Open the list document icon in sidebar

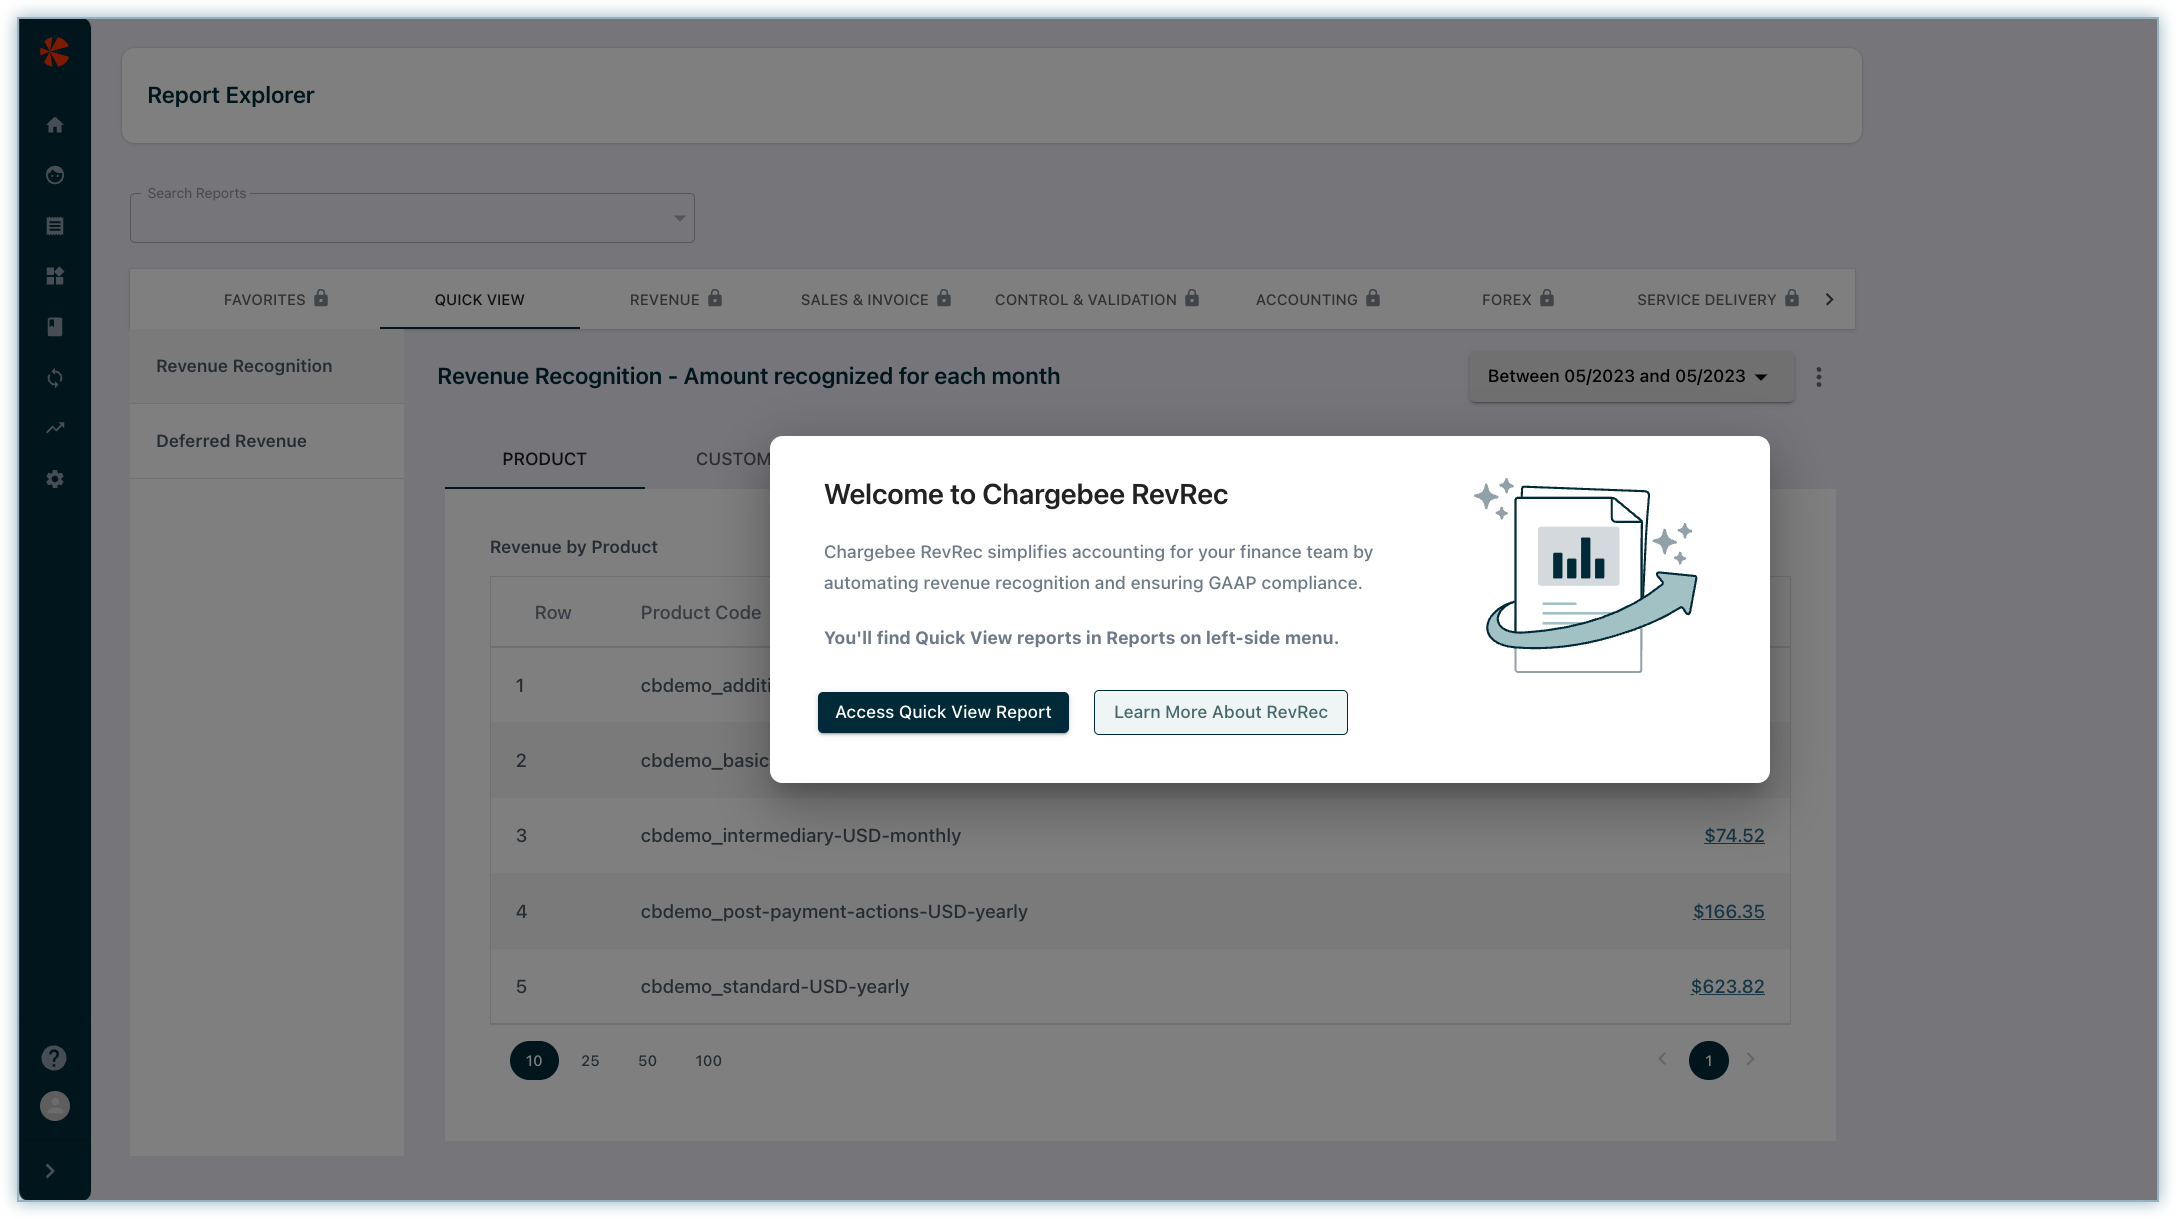55,226
